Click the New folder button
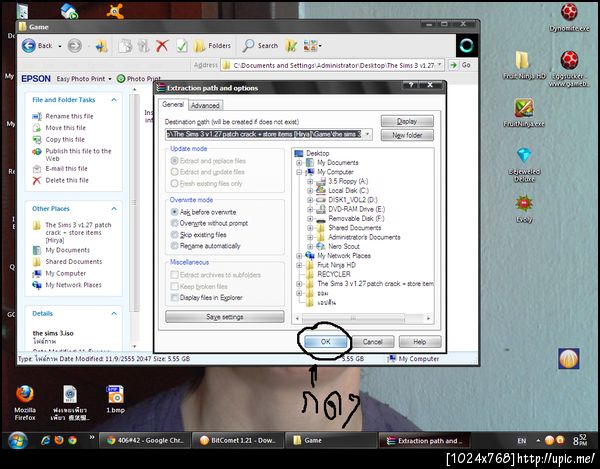The image size is (600, 469). (x=407, y=135)
